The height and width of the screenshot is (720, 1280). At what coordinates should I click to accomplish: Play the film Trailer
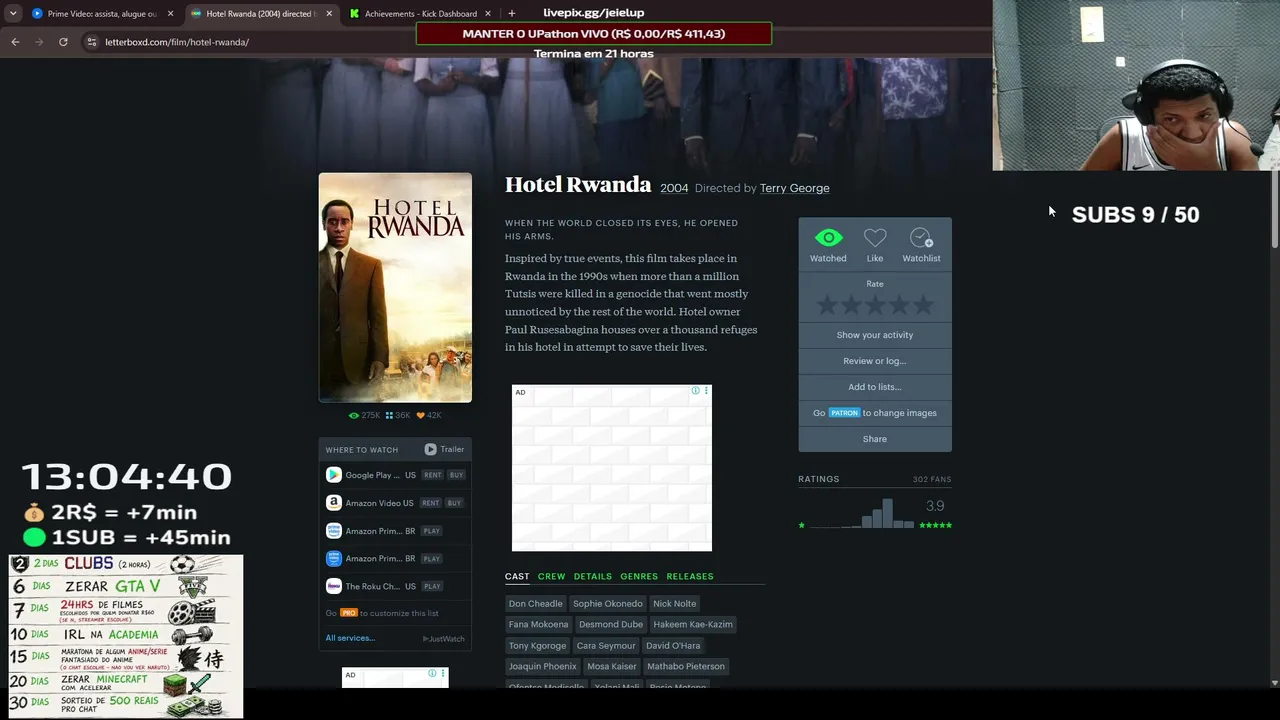(x=444, y=450)
